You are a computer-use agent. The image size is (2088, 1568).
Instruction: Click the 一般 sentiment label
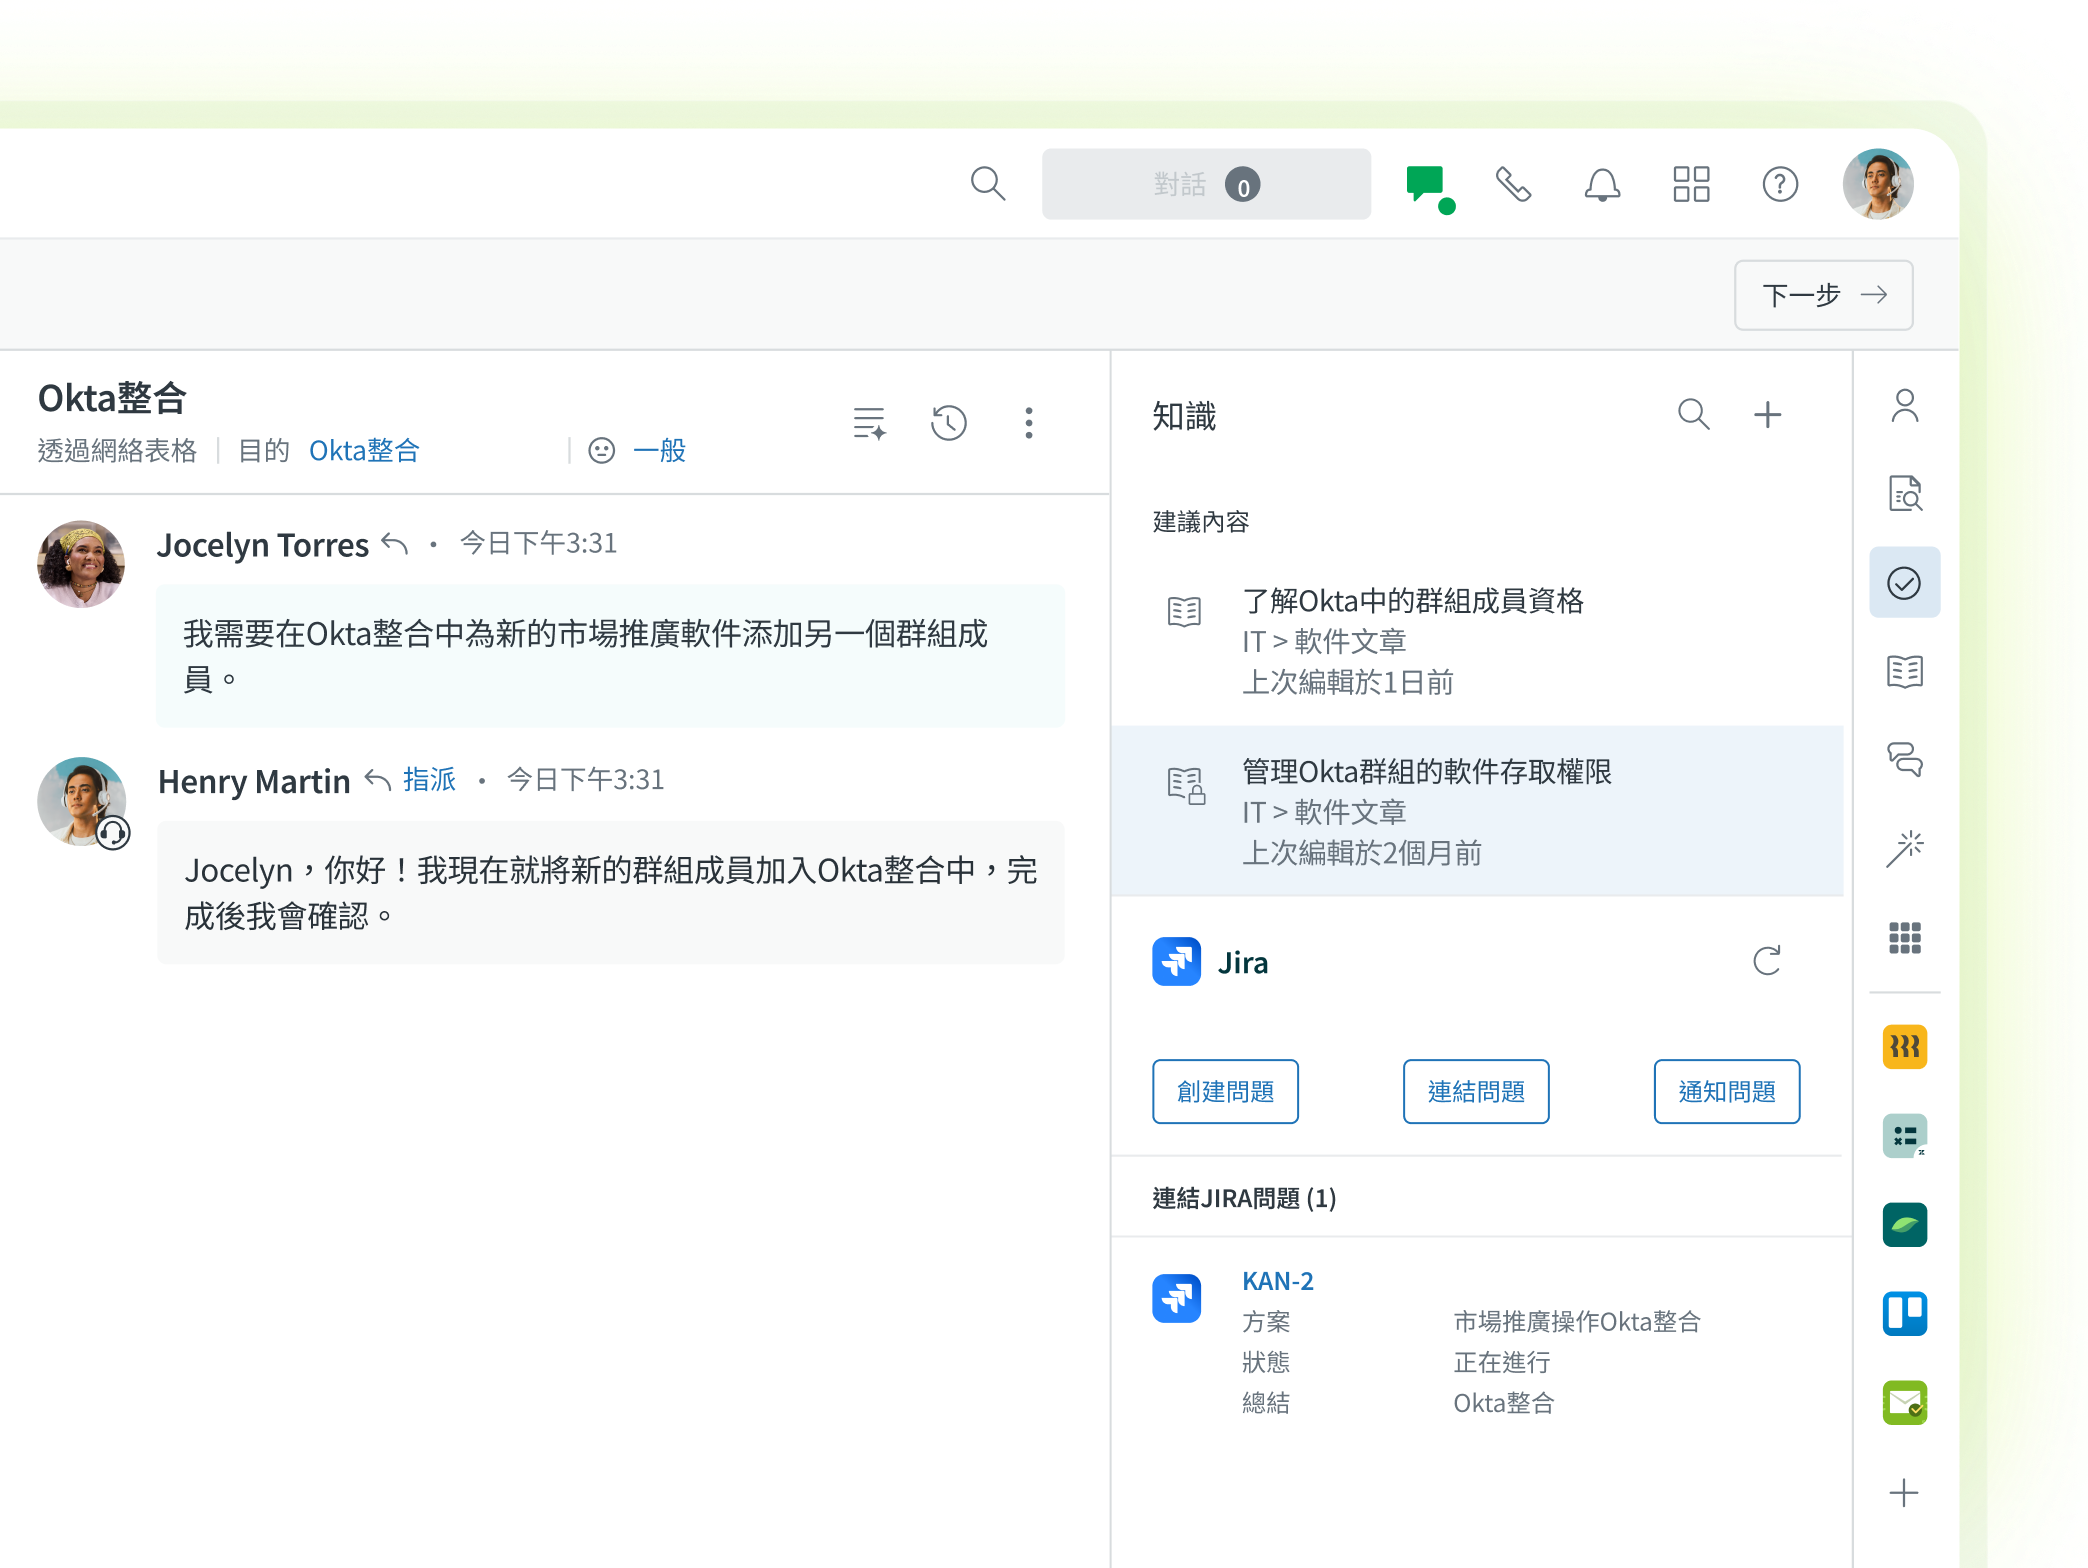(x=659, y=451)
